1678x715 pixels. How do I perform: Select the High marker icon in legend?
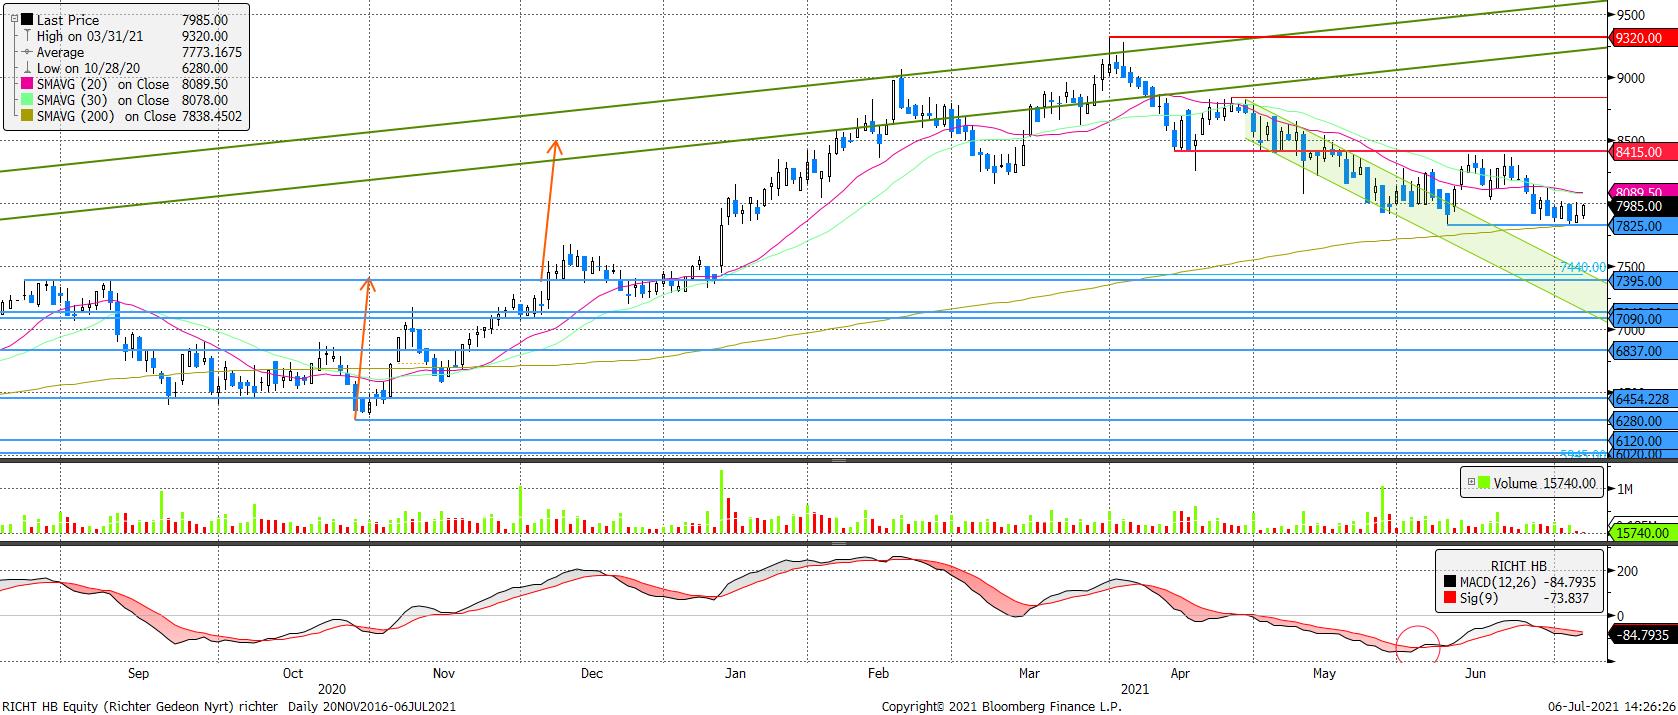coord(26,36)
